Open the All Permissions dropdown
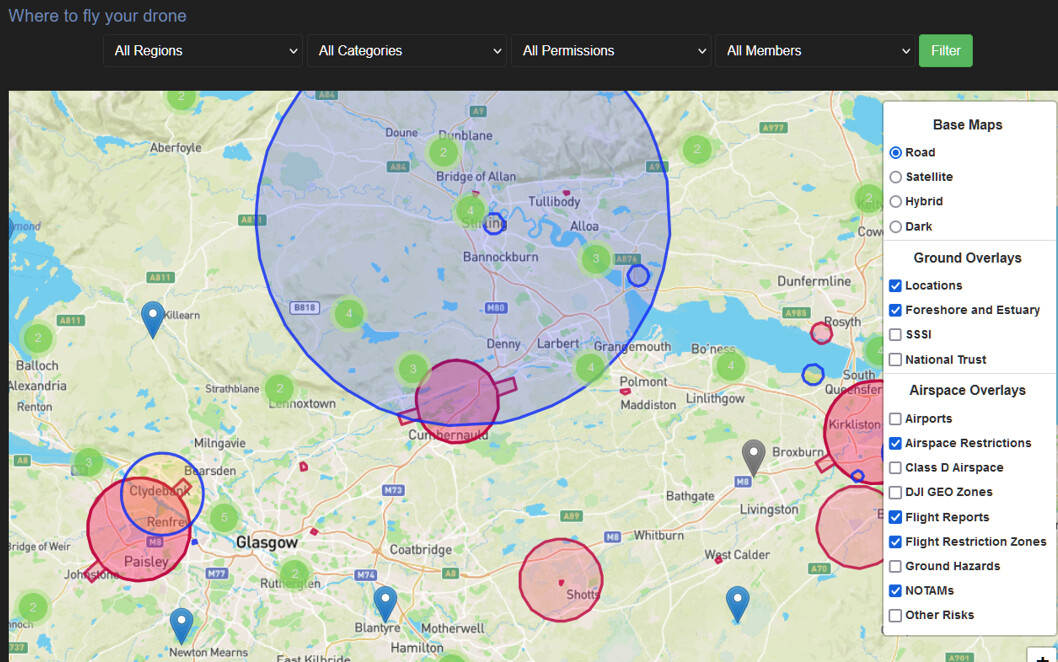 611,51
